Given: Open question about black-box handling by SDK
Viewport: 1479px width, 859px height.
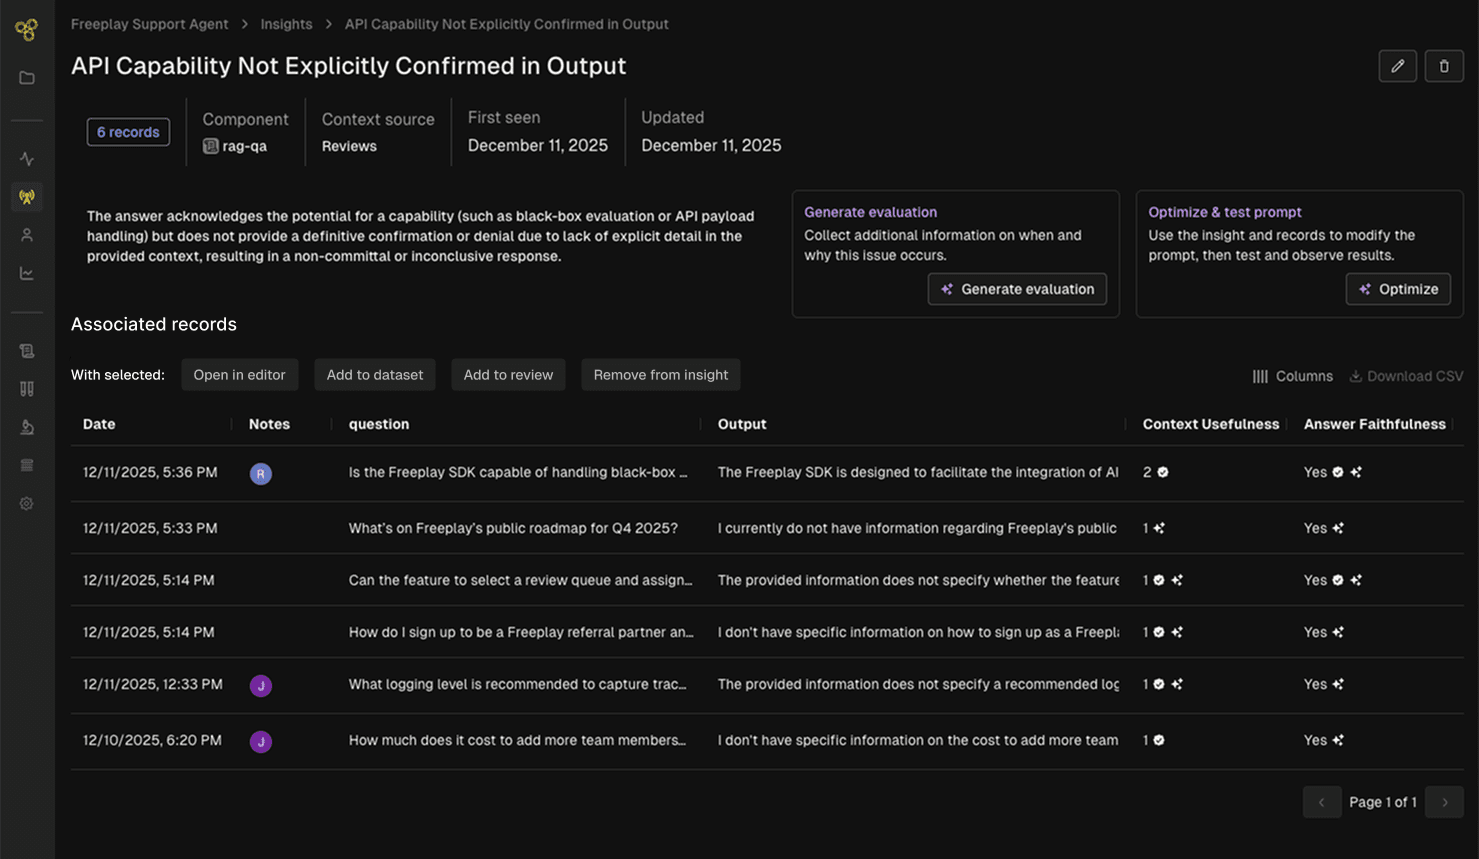Looking at the screenshot, I should (x=518, y=472).
